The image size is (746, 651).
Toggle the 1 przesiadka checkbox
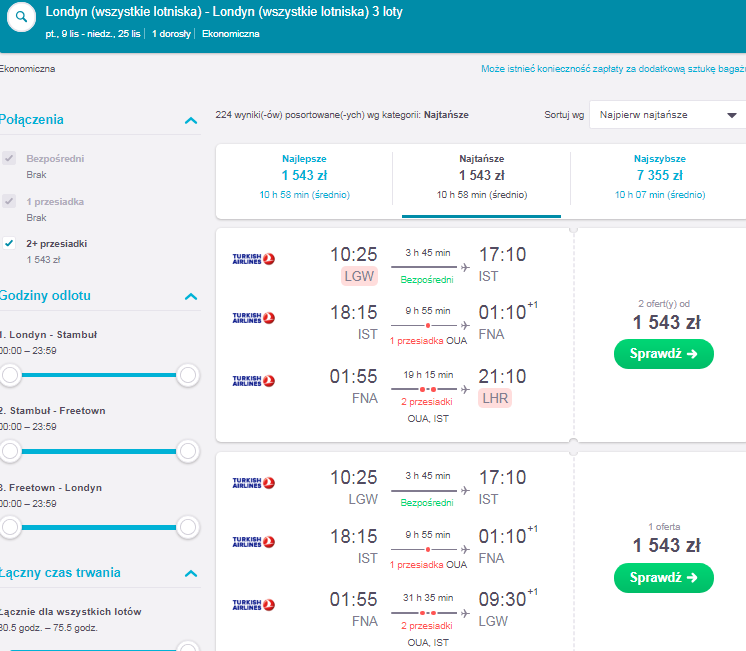coord(9,201)
